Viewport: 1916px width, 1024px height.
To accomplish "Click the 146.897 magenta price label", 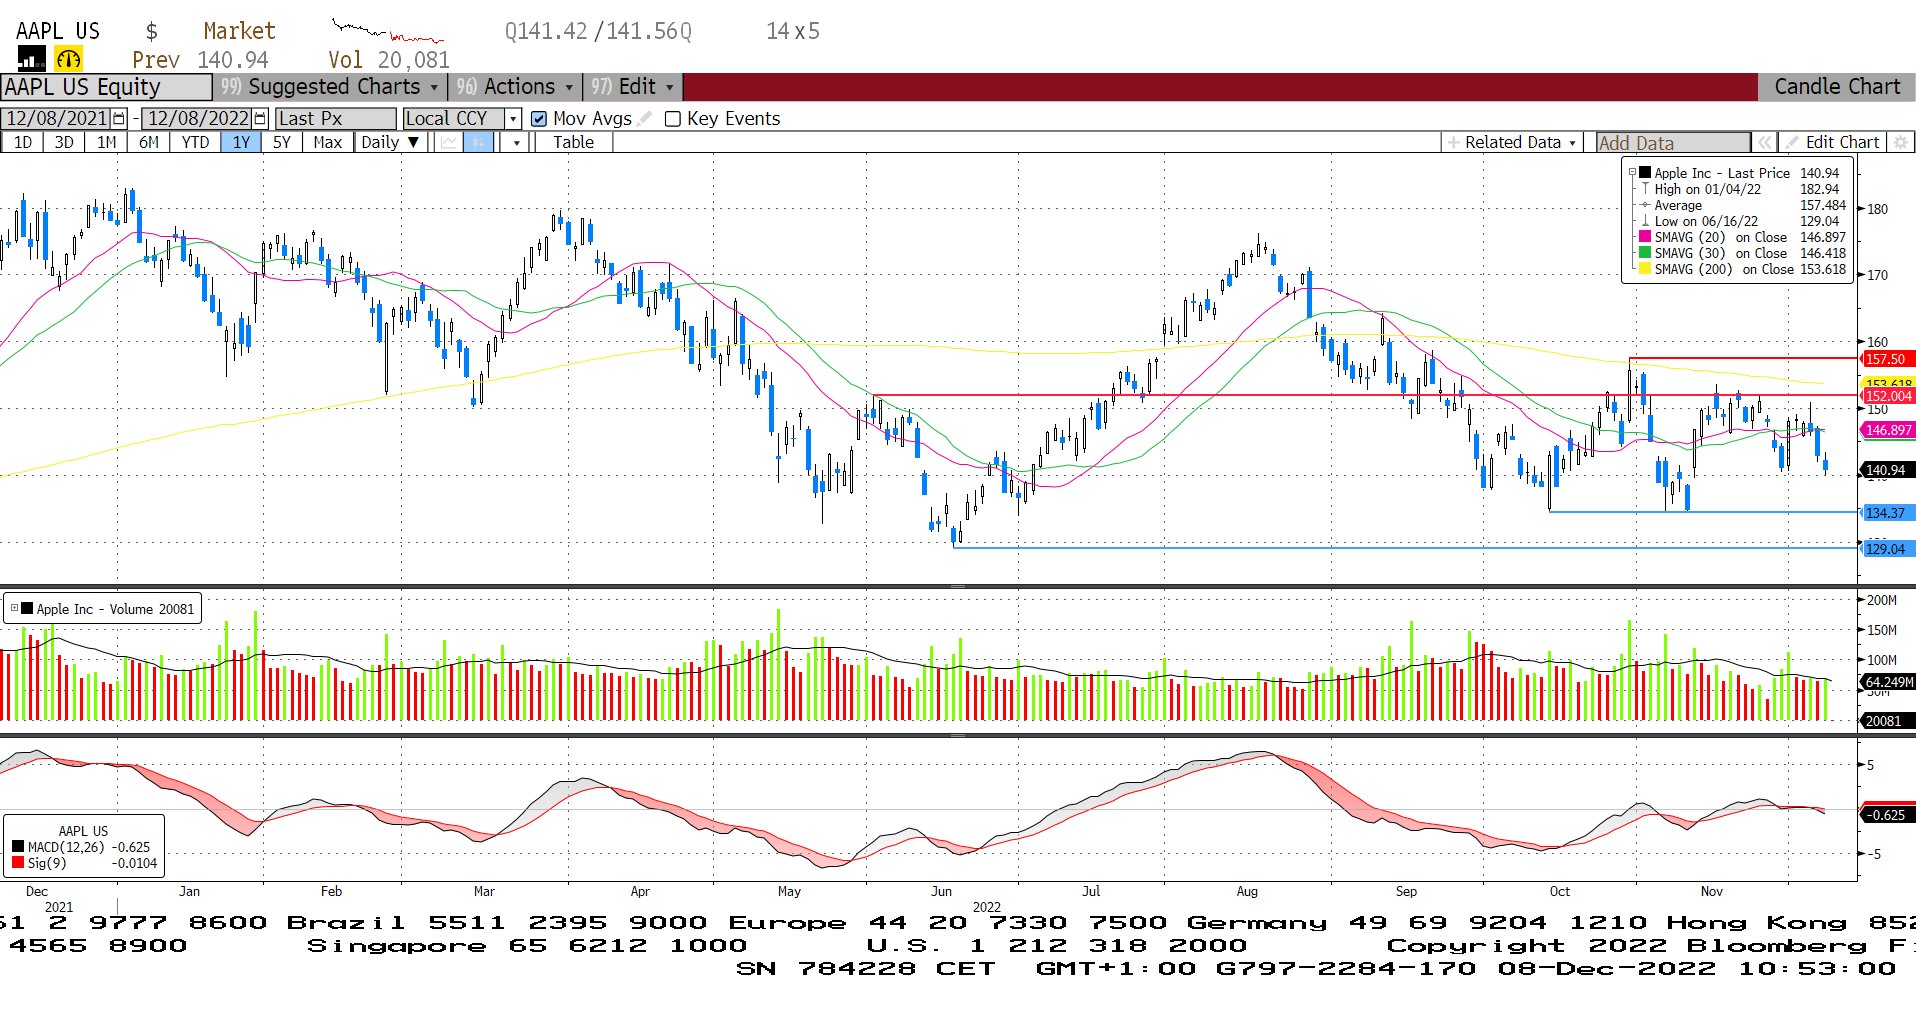I will [x=1888, y=430].
